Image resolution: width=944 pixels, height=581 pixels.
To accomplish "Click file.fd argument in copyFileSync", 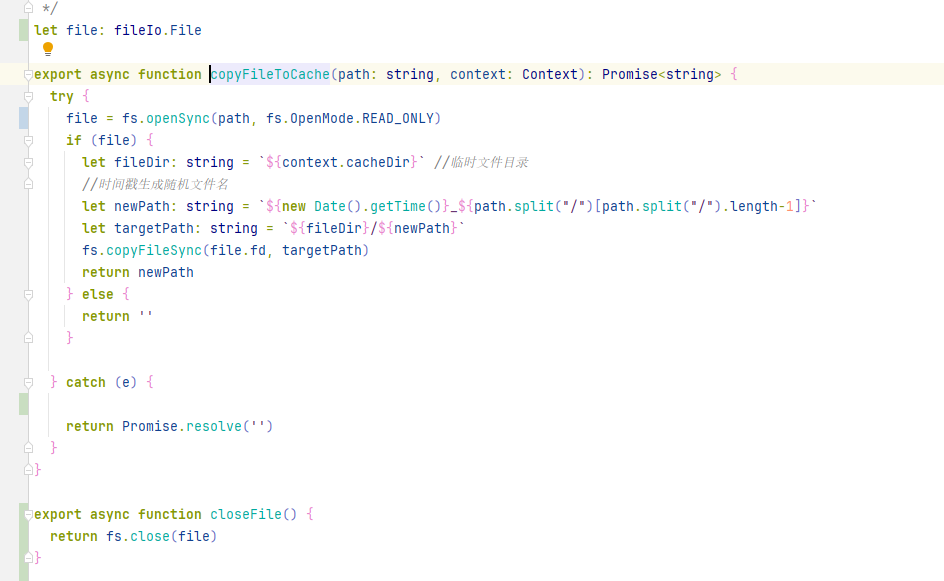I will tap(238, 250).
